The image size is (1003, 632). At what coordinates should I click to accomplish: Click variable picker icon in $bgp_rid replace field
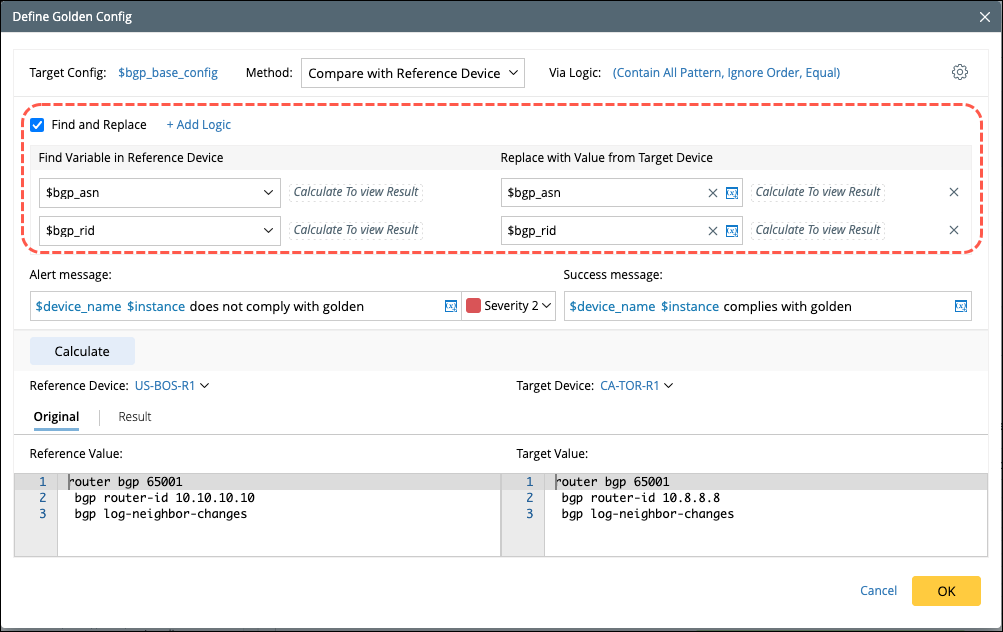tap(732, 230)
